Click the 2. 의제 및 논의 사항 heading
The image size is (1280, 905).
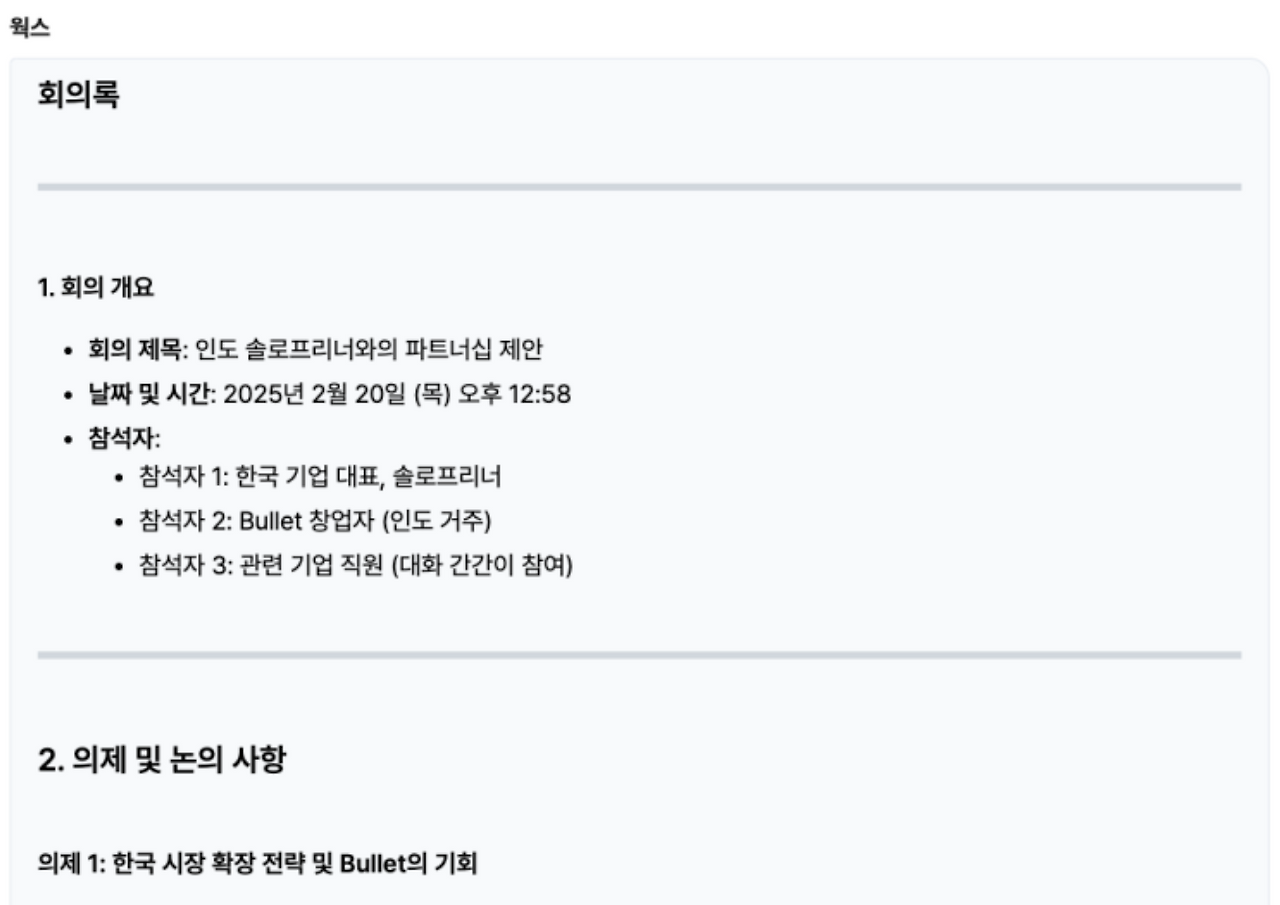click(x=163, y=761)
